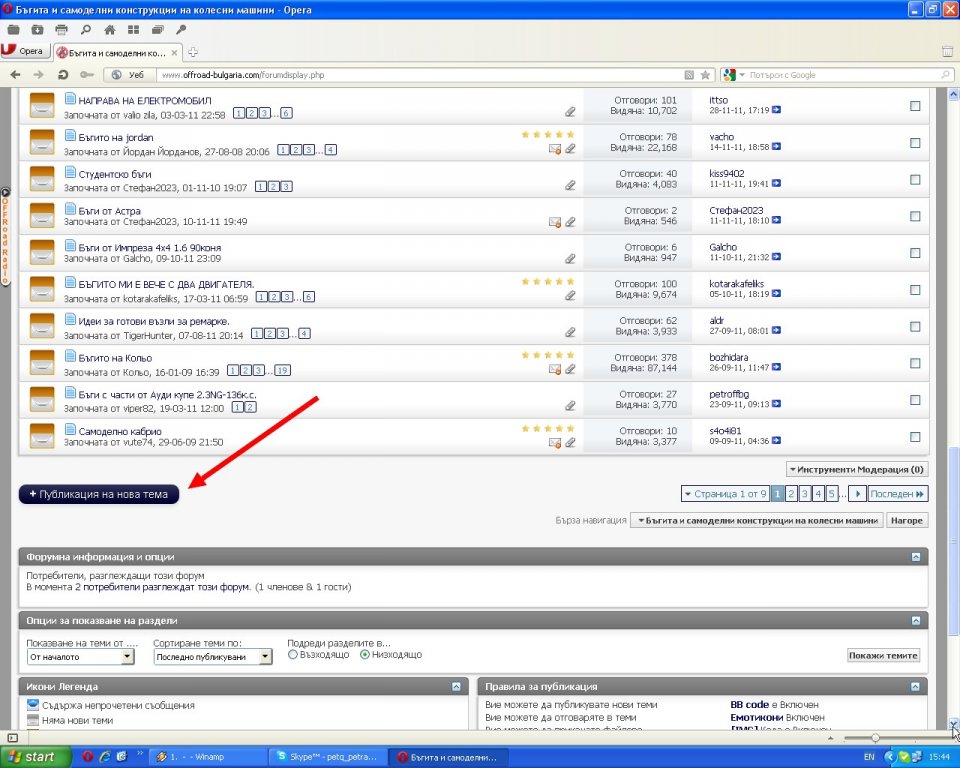Click Публикация на нова тема button
Image resolution: width=960 pixels, height=768 pixels.
(x=99, y=494)
